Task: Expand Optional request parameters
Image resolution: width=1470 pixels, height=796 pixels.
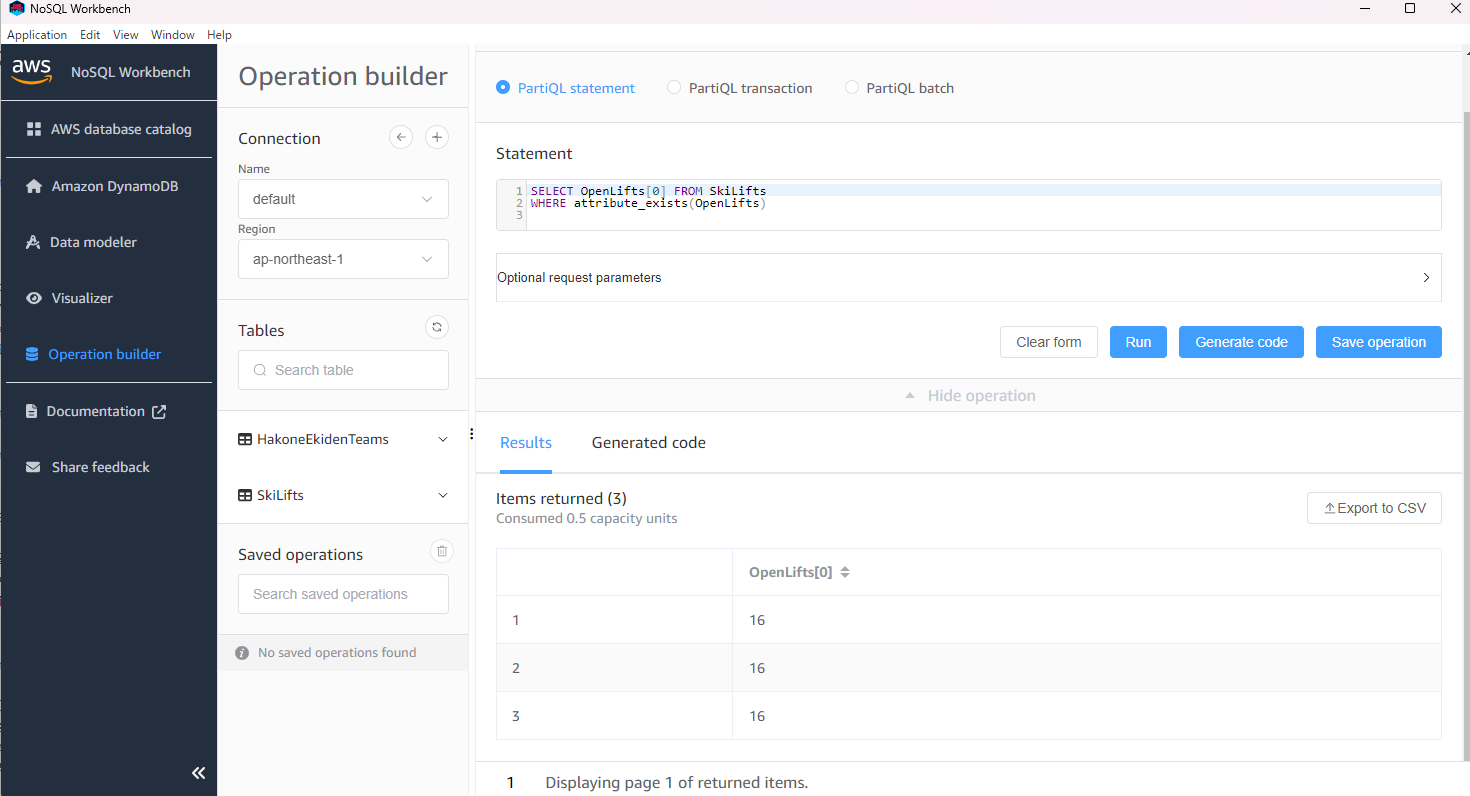Action: [x=1426, y=277]
